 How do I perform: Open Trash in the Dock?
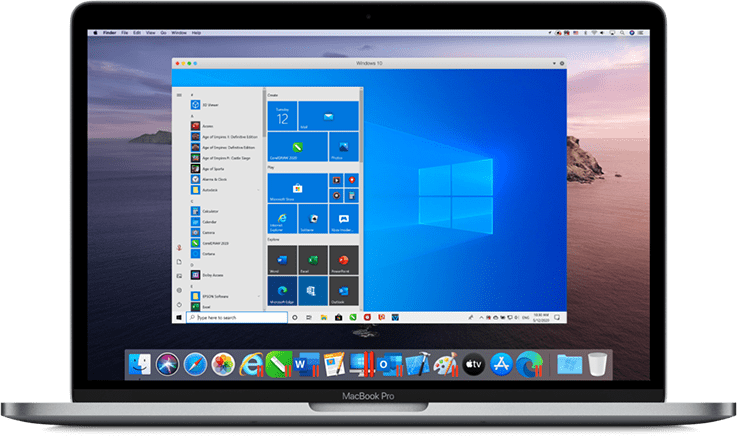click(x=597, y=364)
